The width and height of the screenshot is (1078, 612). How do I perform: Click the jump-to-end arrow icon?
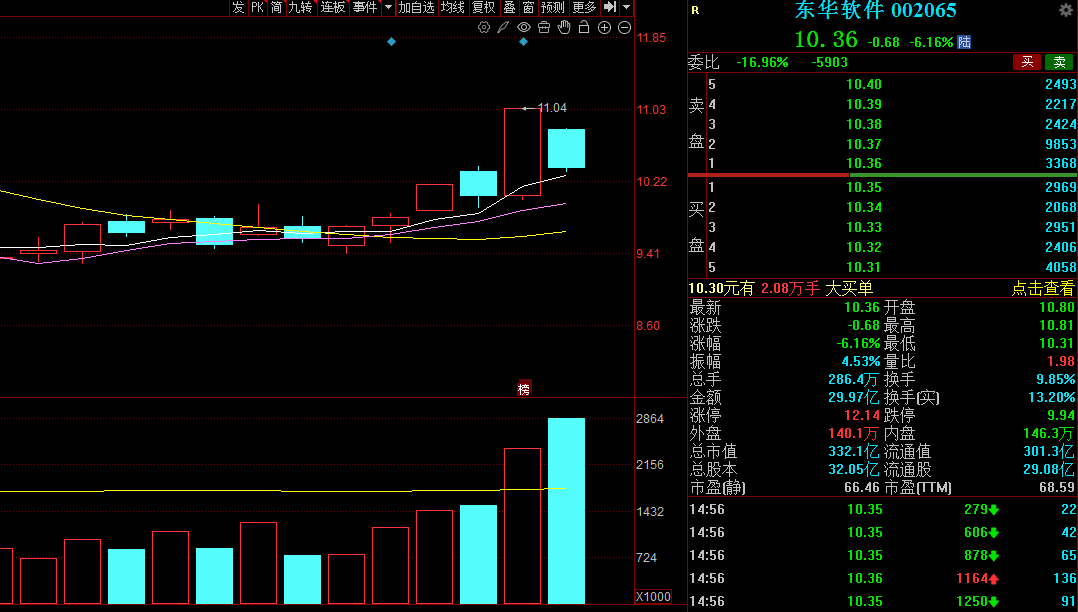(x=610, y=8)
